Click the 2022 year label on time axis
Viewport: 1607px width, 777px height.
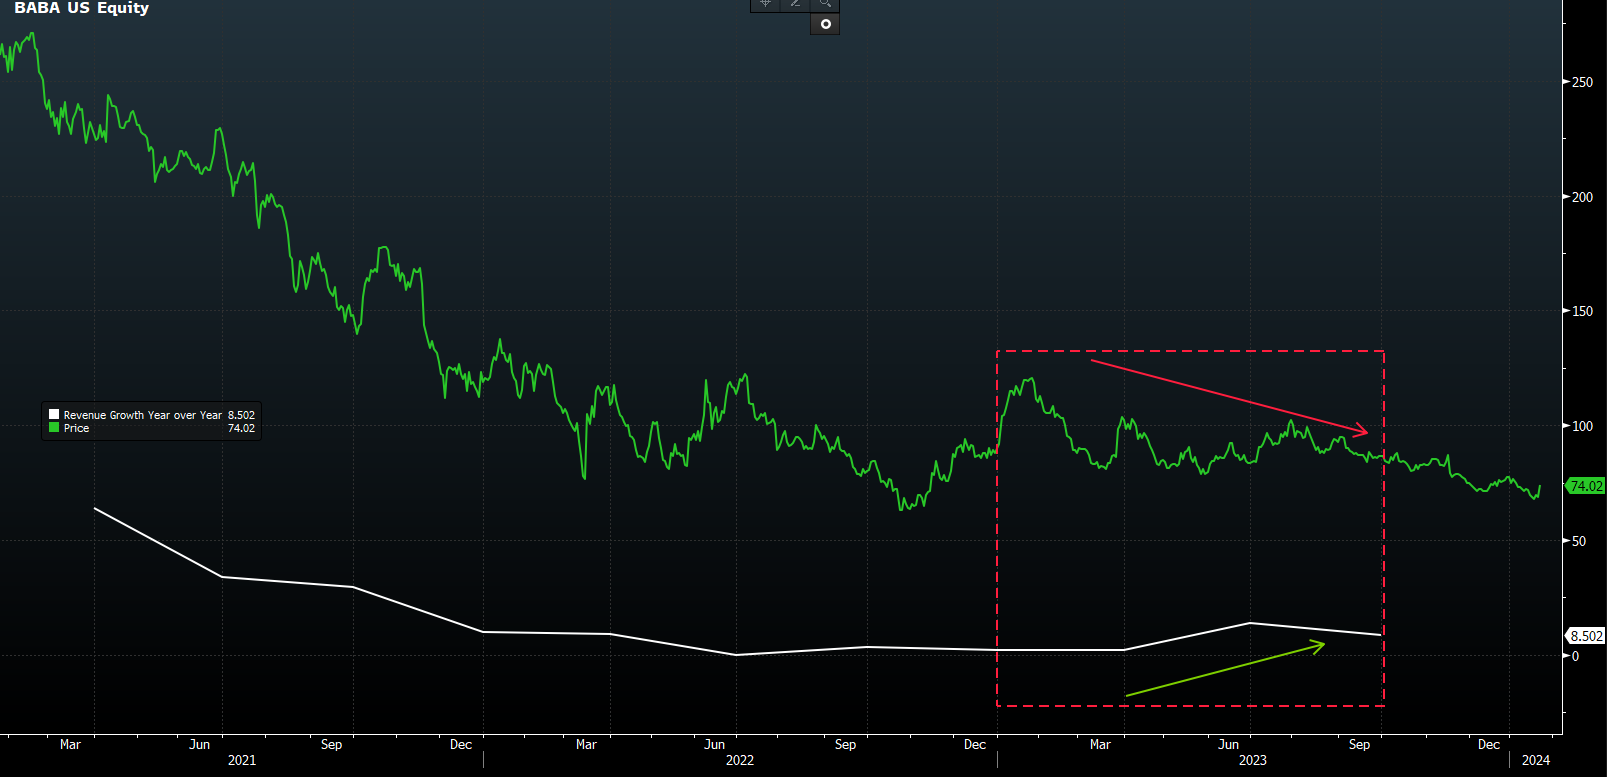point(740,760)
